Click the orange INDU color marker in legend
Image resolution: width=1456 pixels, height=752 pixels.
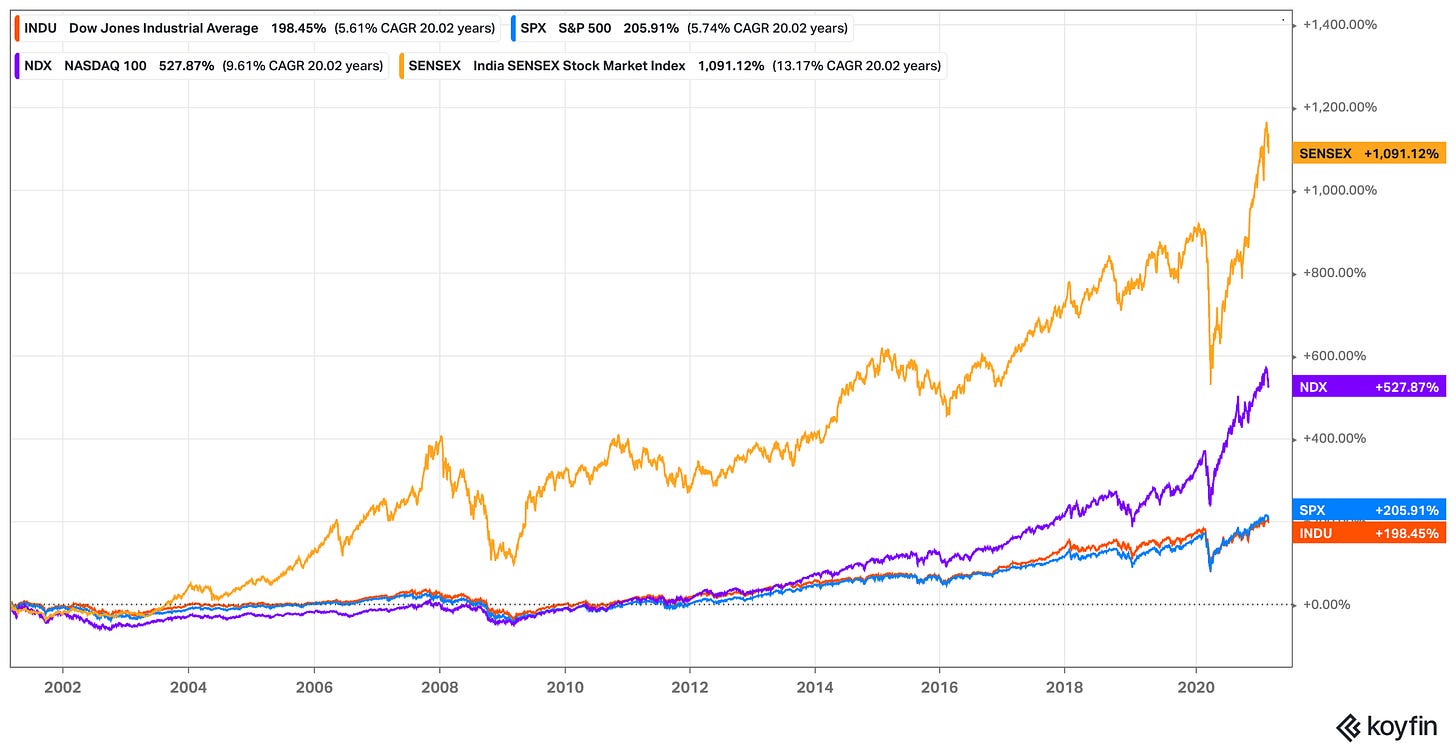tap(17, 28)
